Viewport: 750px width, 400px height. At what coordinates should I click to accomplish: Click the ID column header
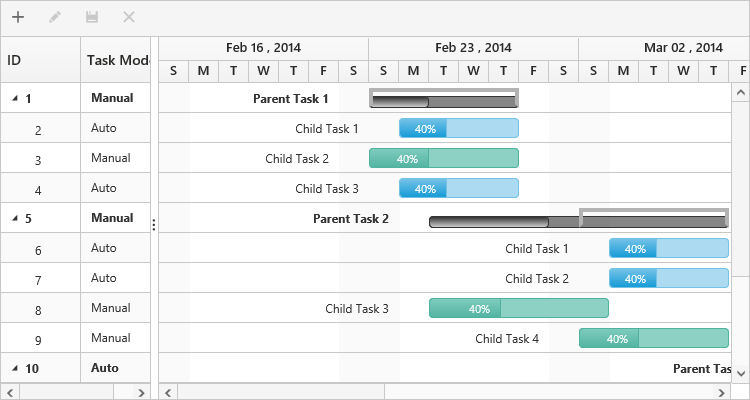tap(40, 60)
